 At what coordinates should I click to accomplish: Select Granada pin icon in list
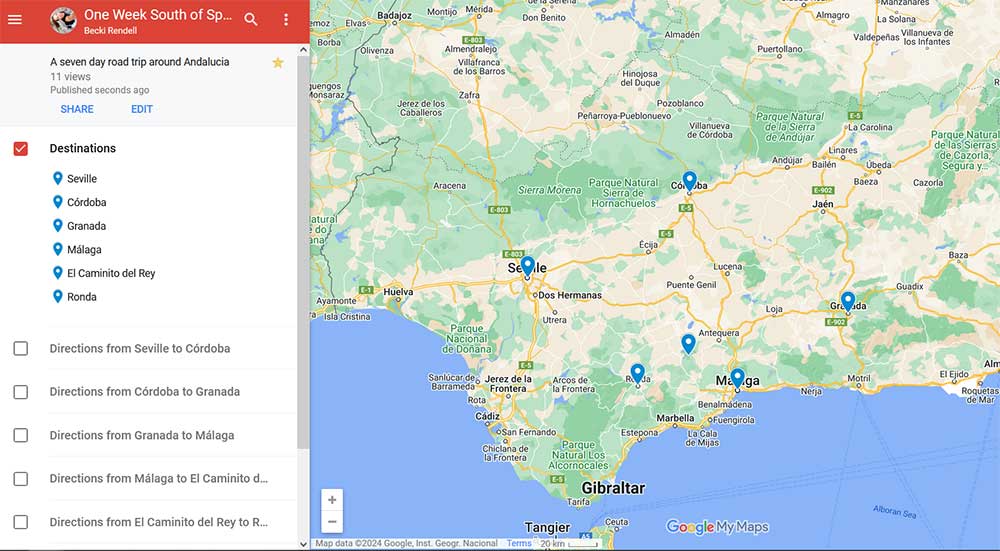coord(57,225)
